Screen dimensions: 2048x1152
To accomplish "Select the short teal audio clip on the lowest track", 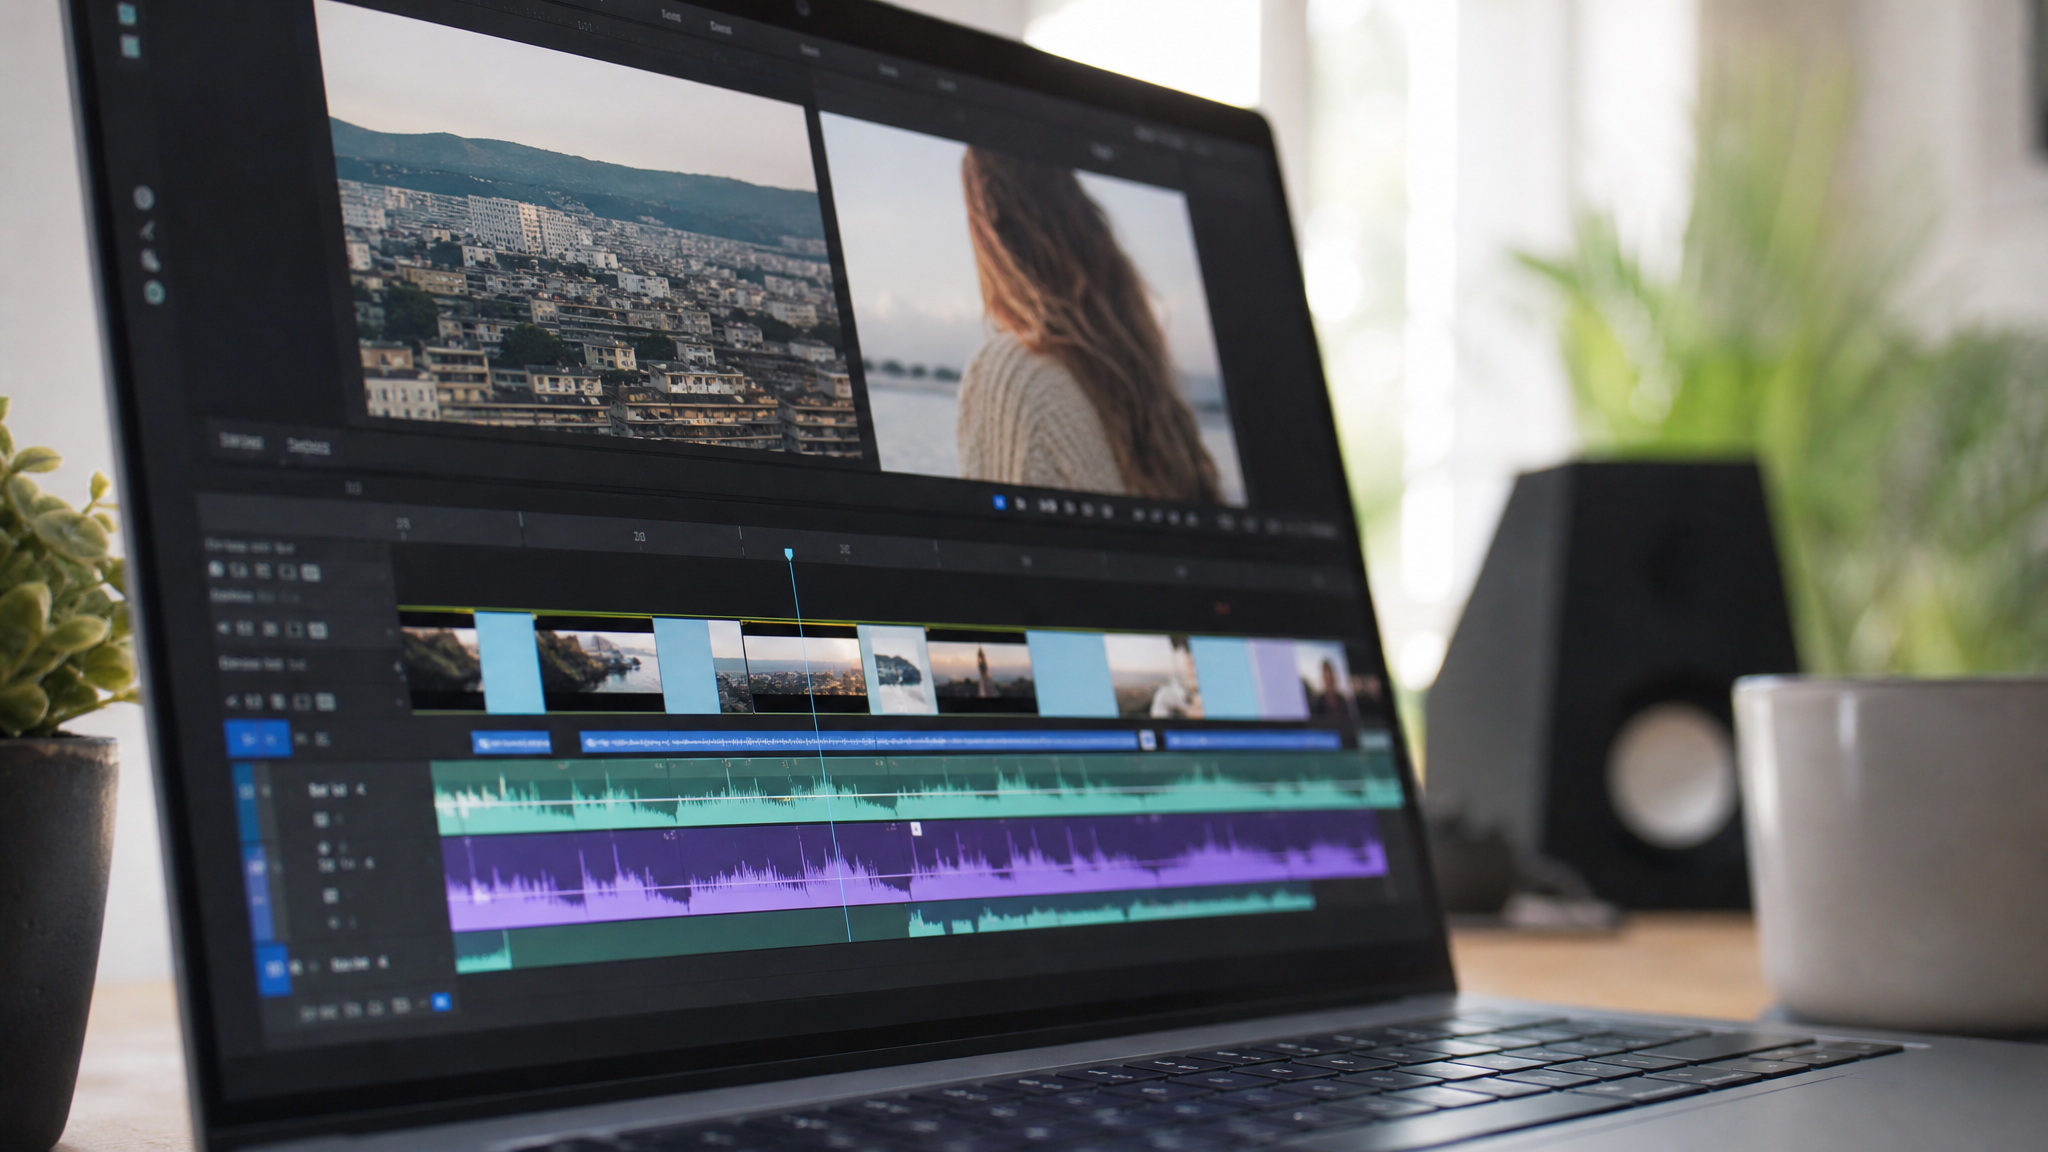I will [x=483, y=951].
